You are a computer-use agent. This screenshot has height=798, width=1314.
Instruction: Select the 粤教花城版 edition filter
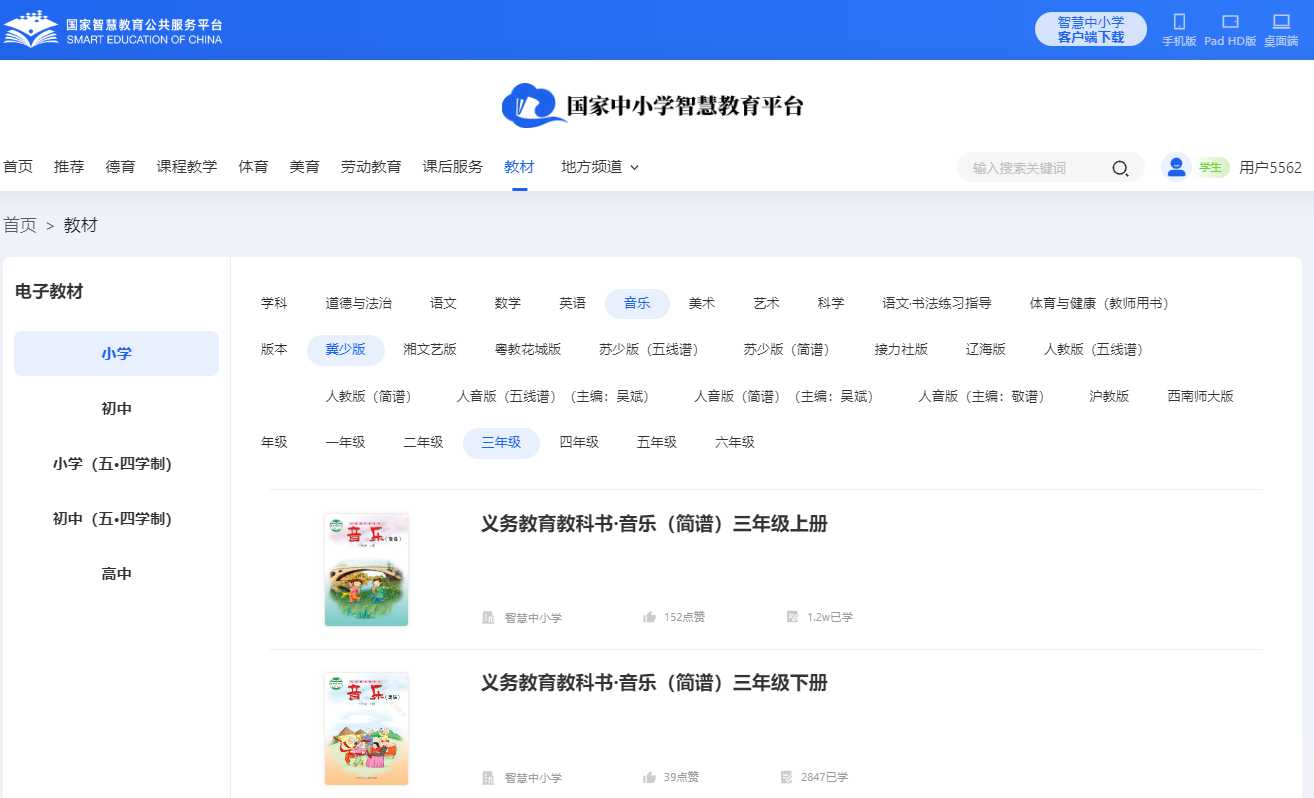coord(528,350)
